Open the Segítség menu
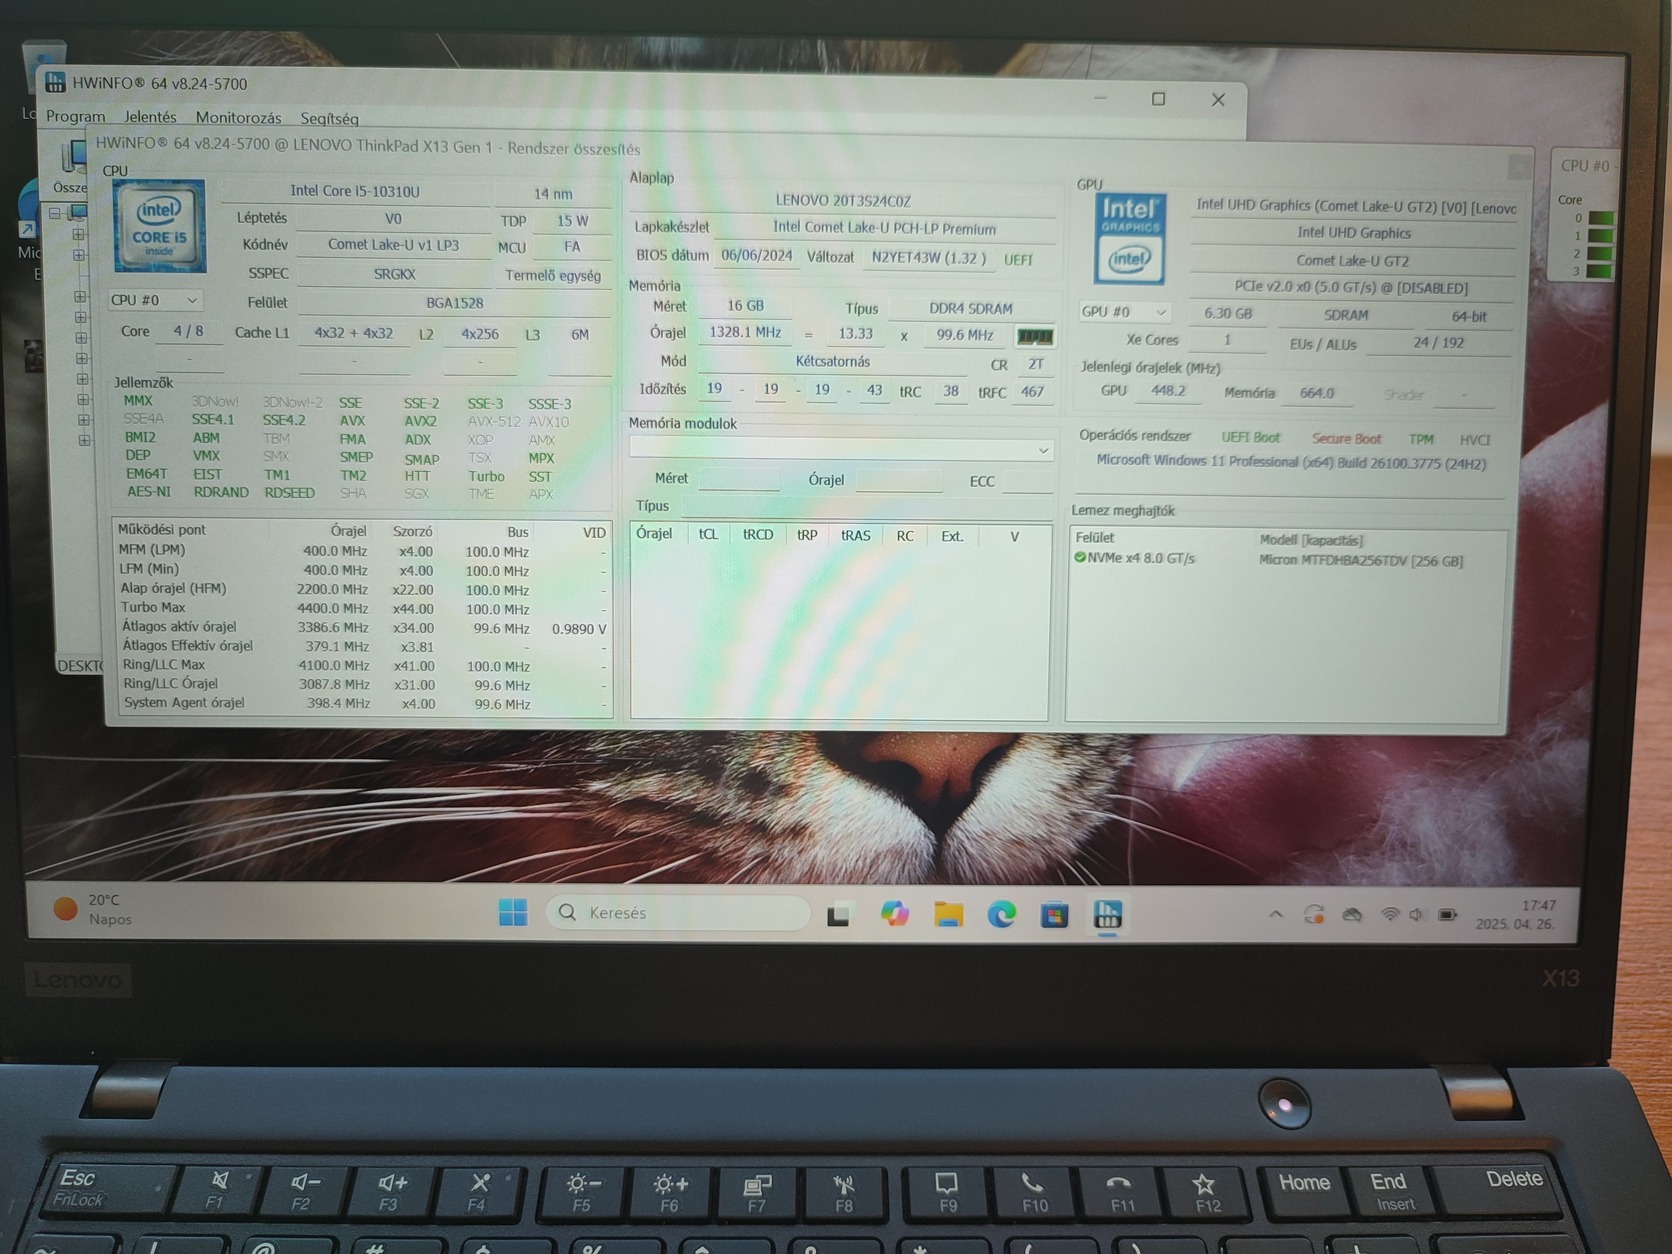 coord(329,119)
